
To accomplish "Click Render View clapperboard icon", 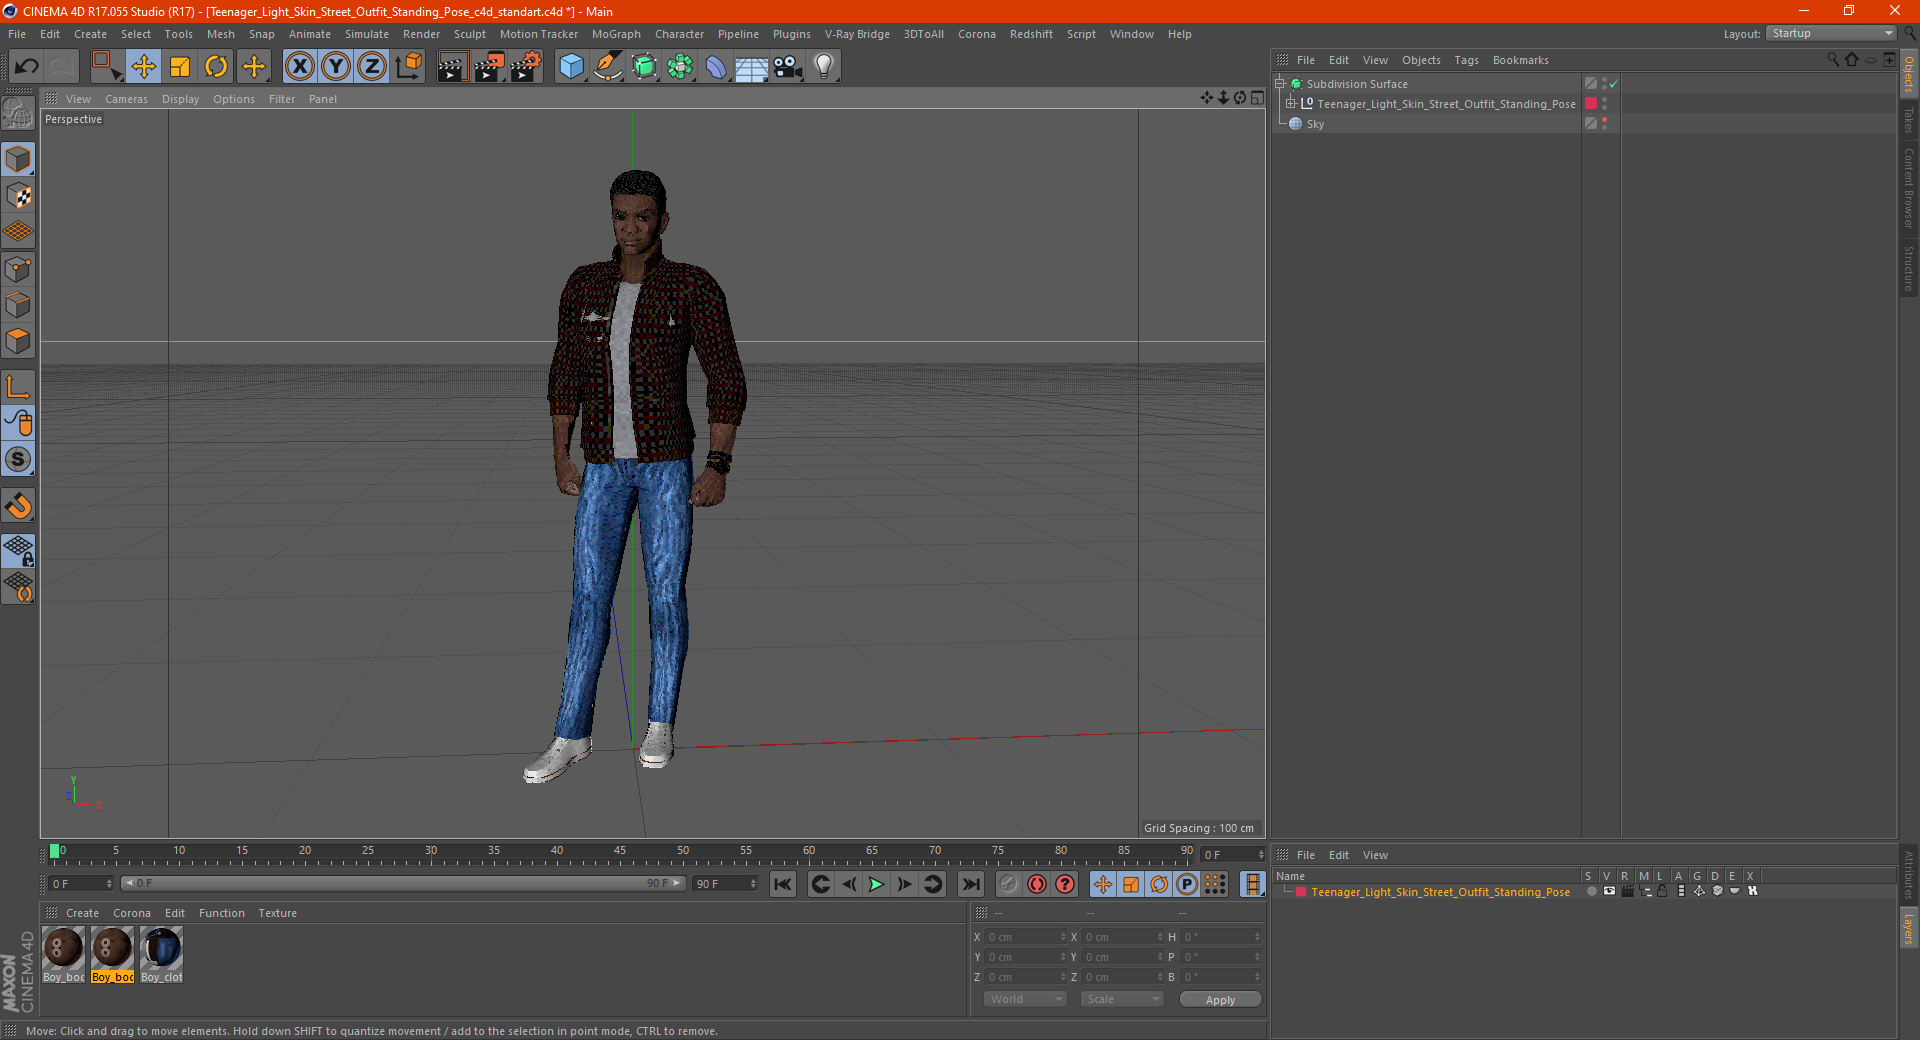I will [x=452, y=67].
